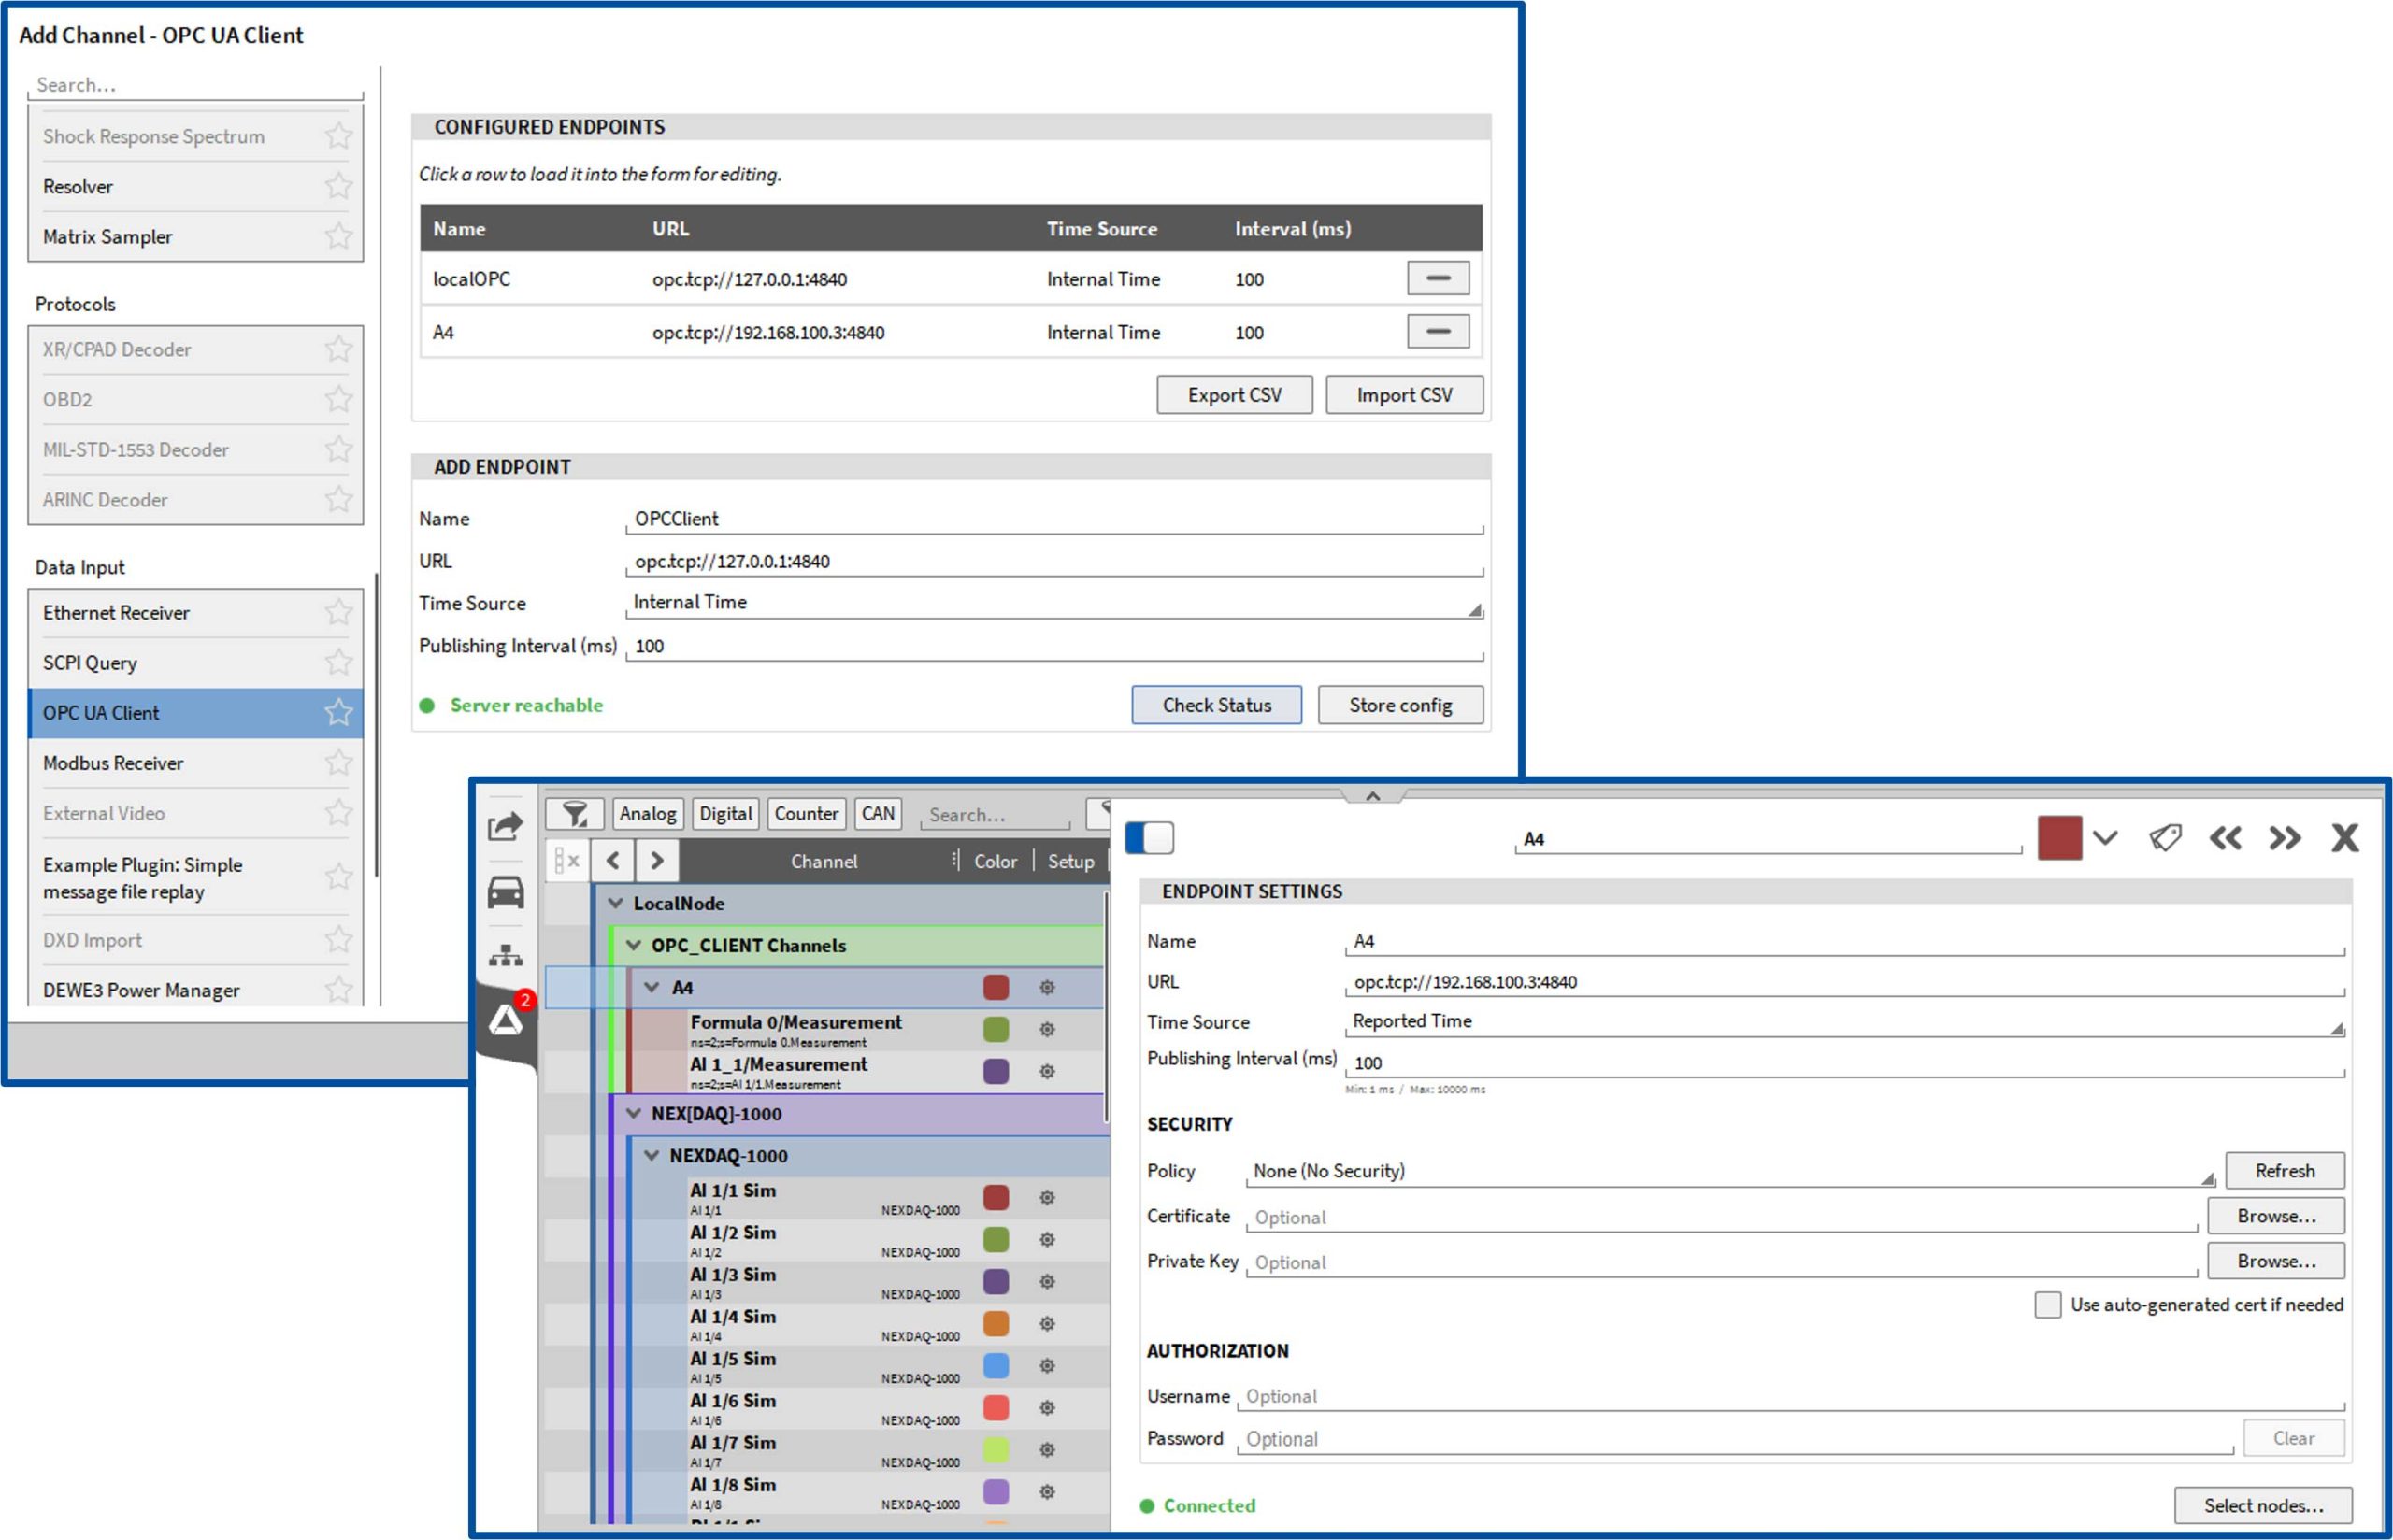Open Time Source dropdown showing Reported Time
The height and width of the screenshot is (1540, 2393).
(1844, 1021)
